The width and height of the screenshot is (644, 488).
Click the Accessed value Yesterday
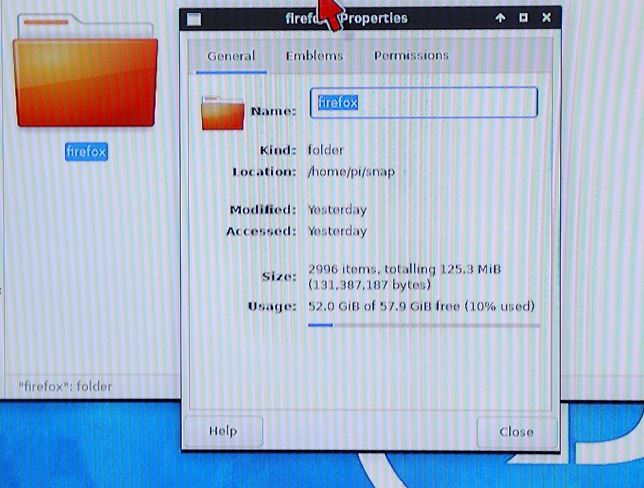click(x=338, y=231)
